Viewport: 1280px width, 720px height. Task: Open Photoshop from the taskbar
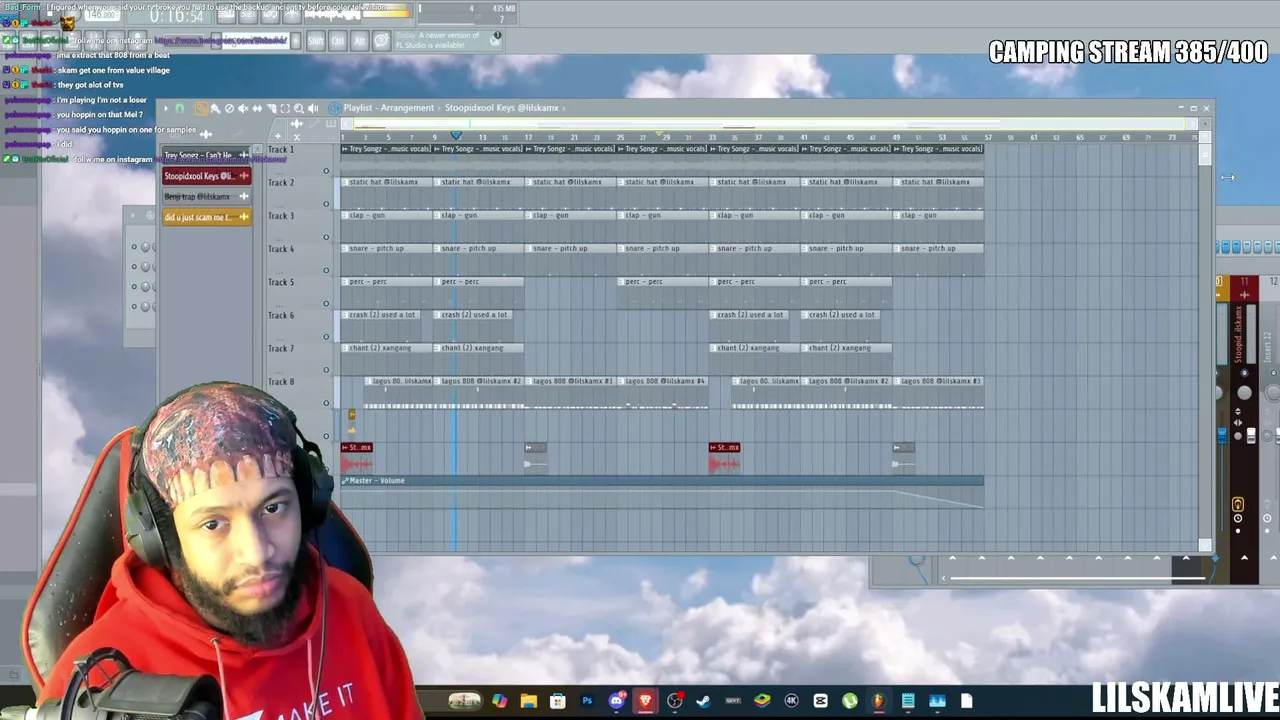tap(588, 701)
